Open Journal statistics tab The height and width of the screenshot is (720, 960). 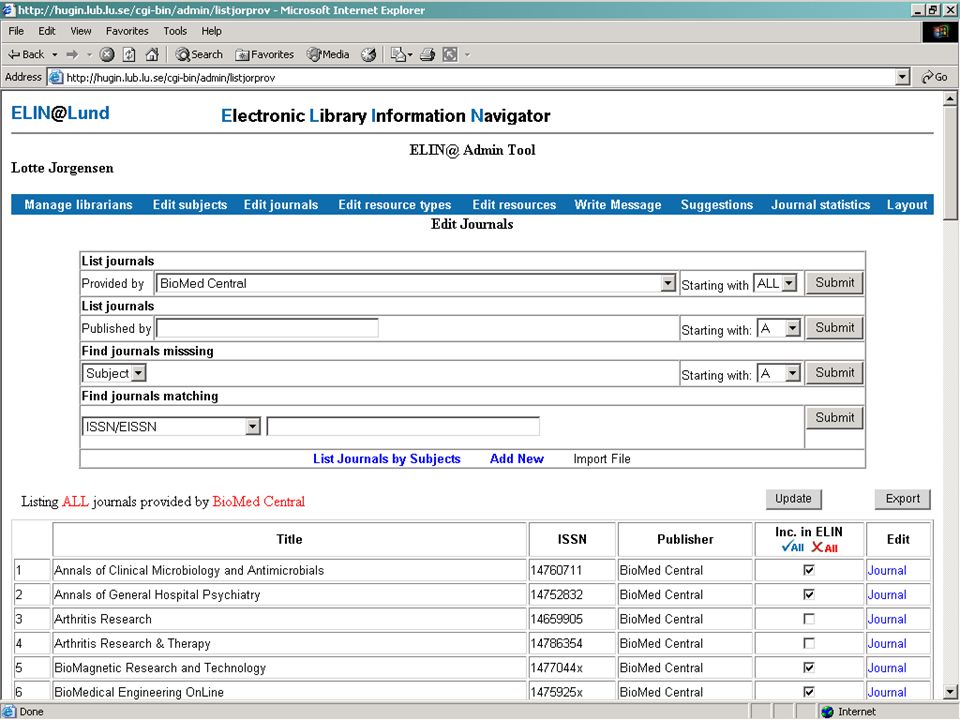pos(820,205)
